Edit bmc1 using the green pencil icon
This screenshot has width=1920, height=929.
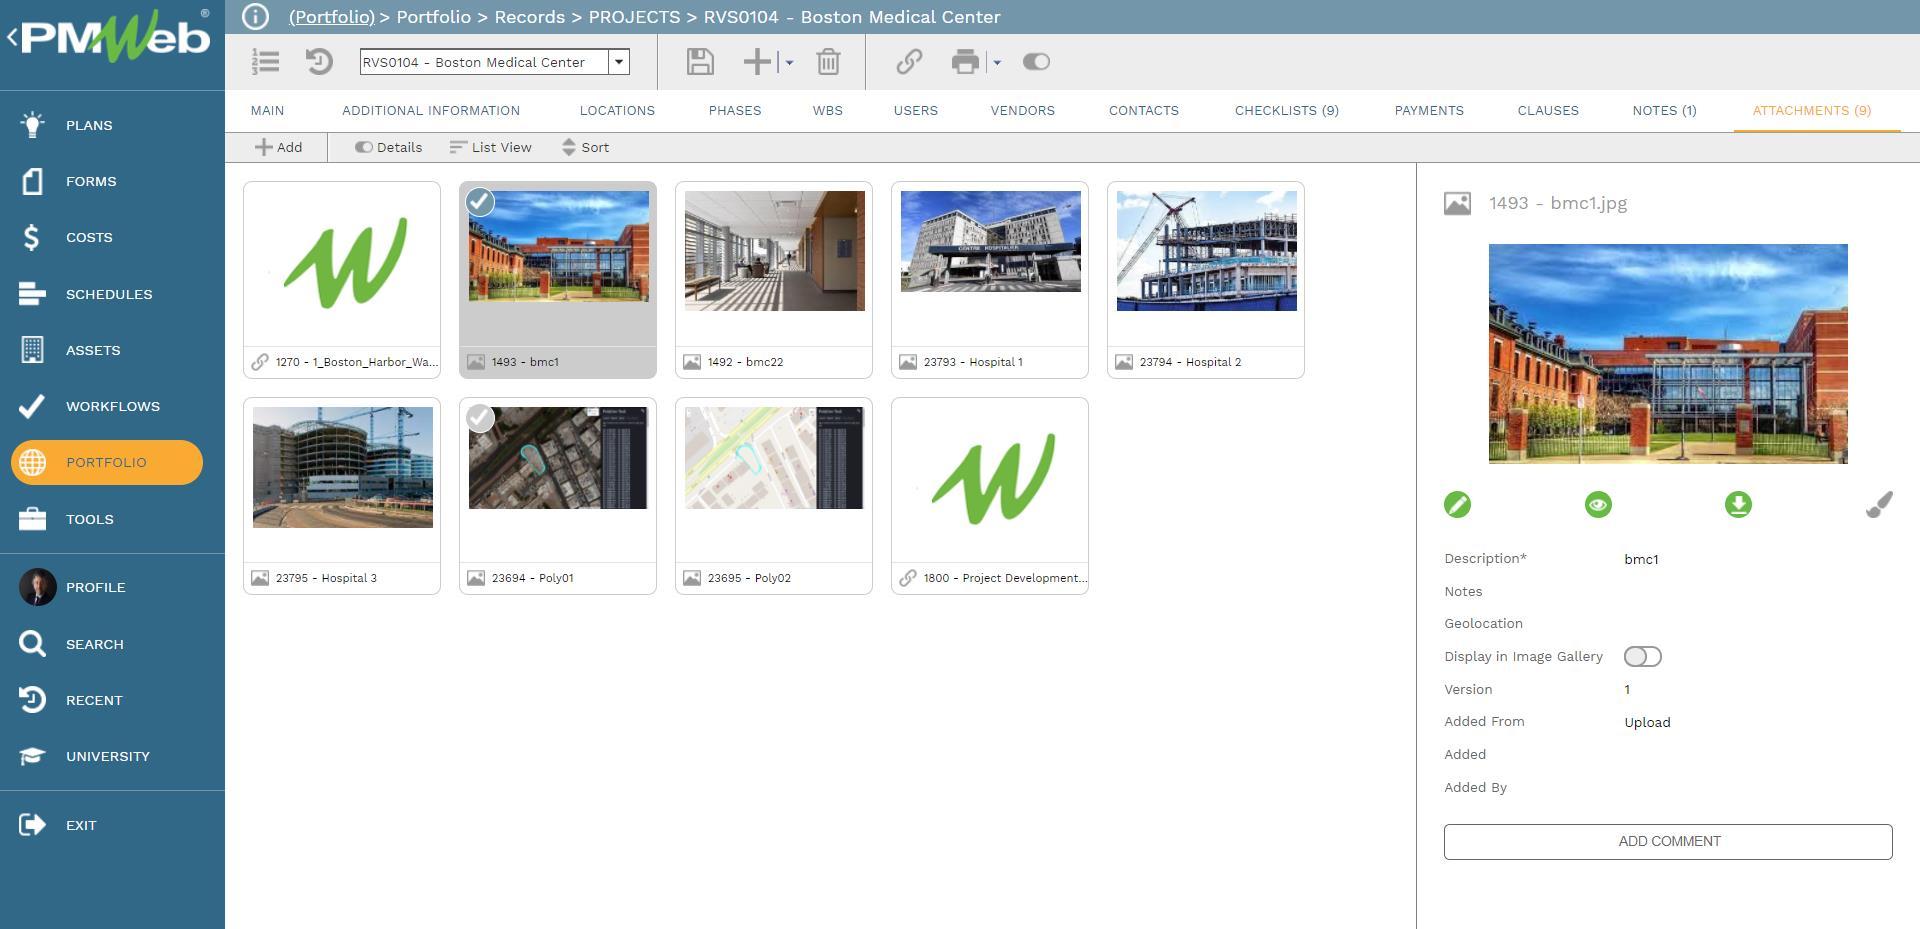pyautogui.click(x=1456, y=505)
